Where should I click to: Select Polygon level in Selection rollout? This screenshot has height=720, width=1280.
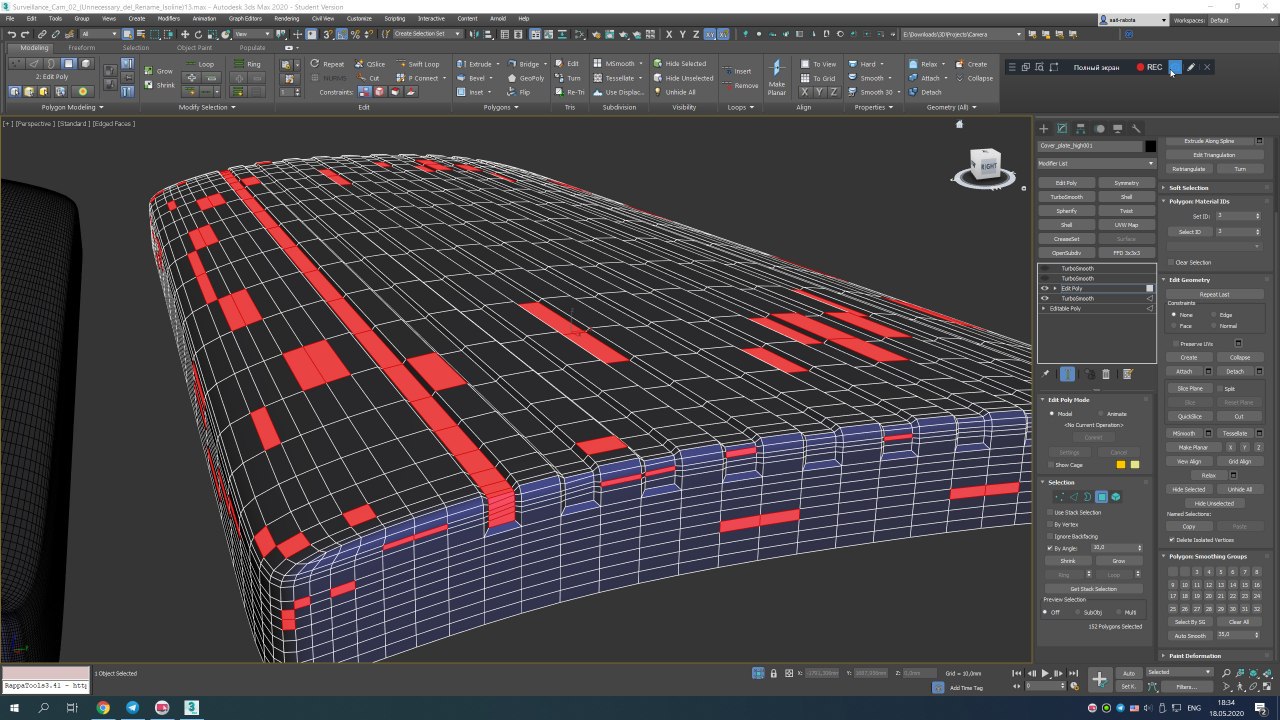pyautogui.click(x=1102, y=497)
